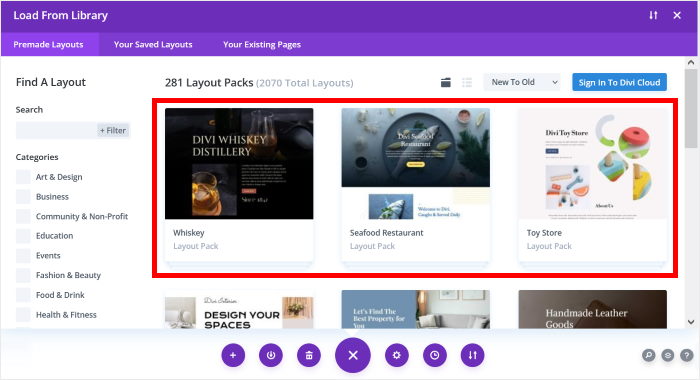Check the Health & Fitness category
700x380 pixels.
pos(23,314)
